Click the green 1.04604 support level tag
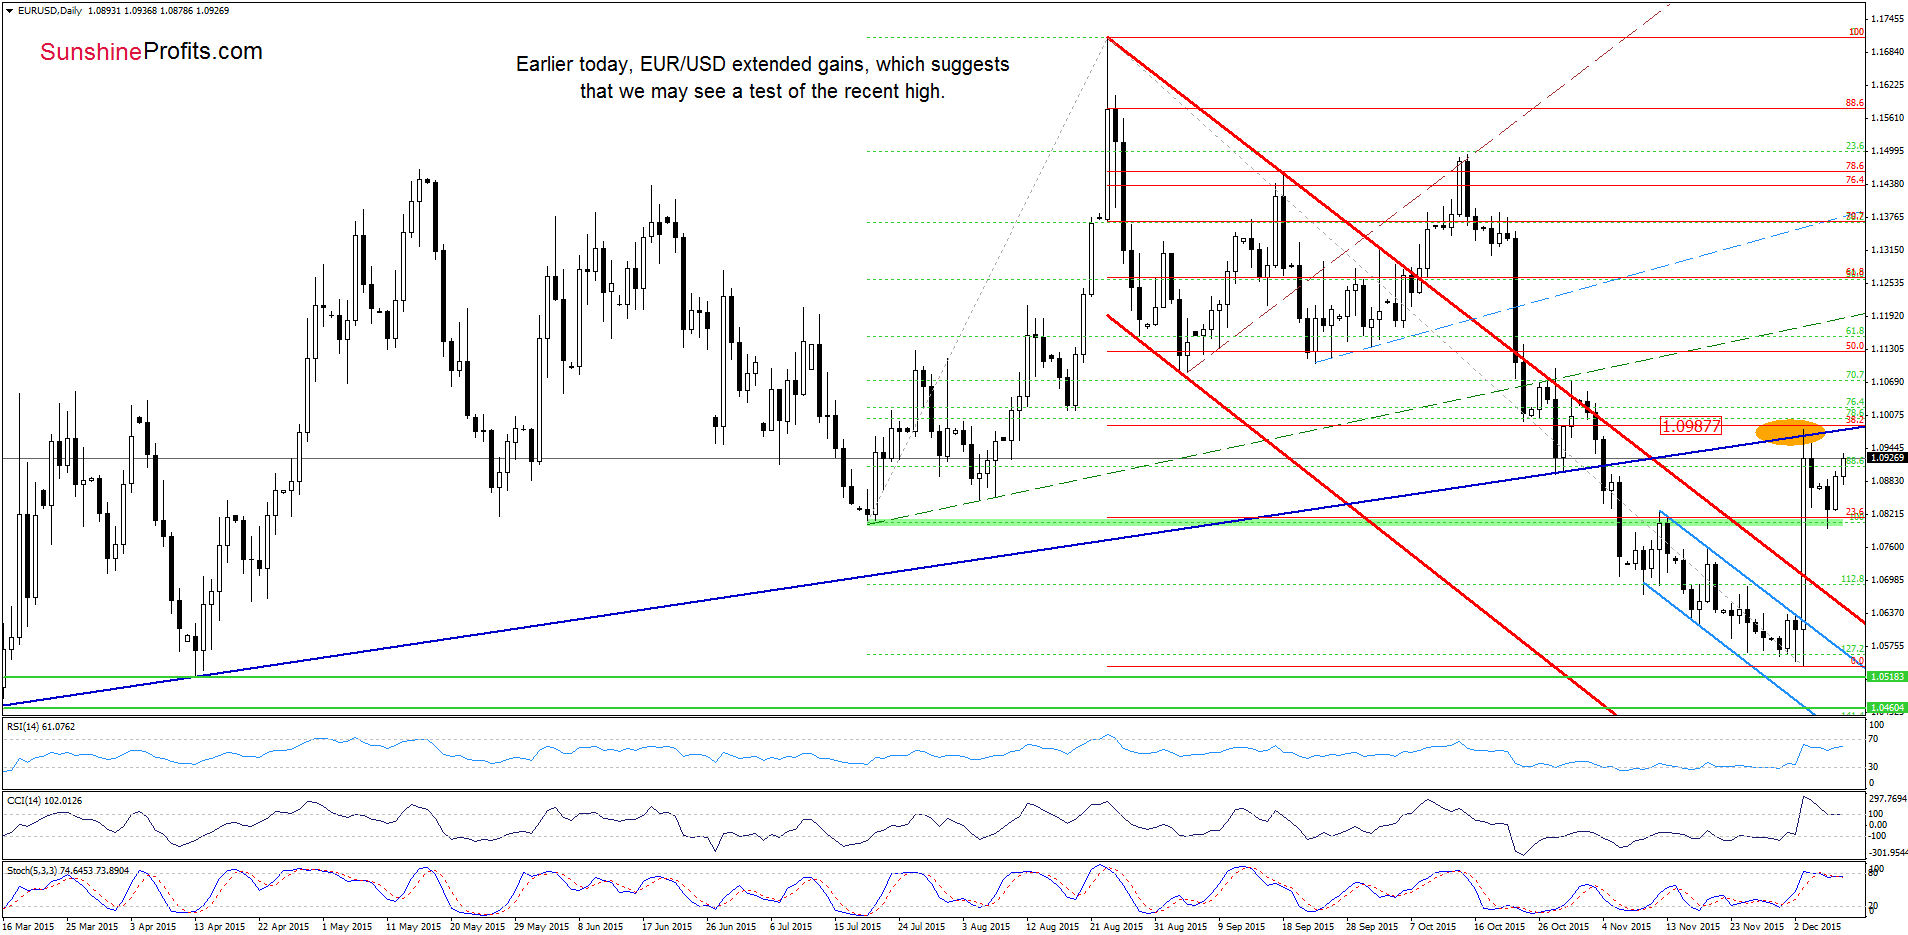This screenshot has height=935, width=1908. pos(1887,708)
